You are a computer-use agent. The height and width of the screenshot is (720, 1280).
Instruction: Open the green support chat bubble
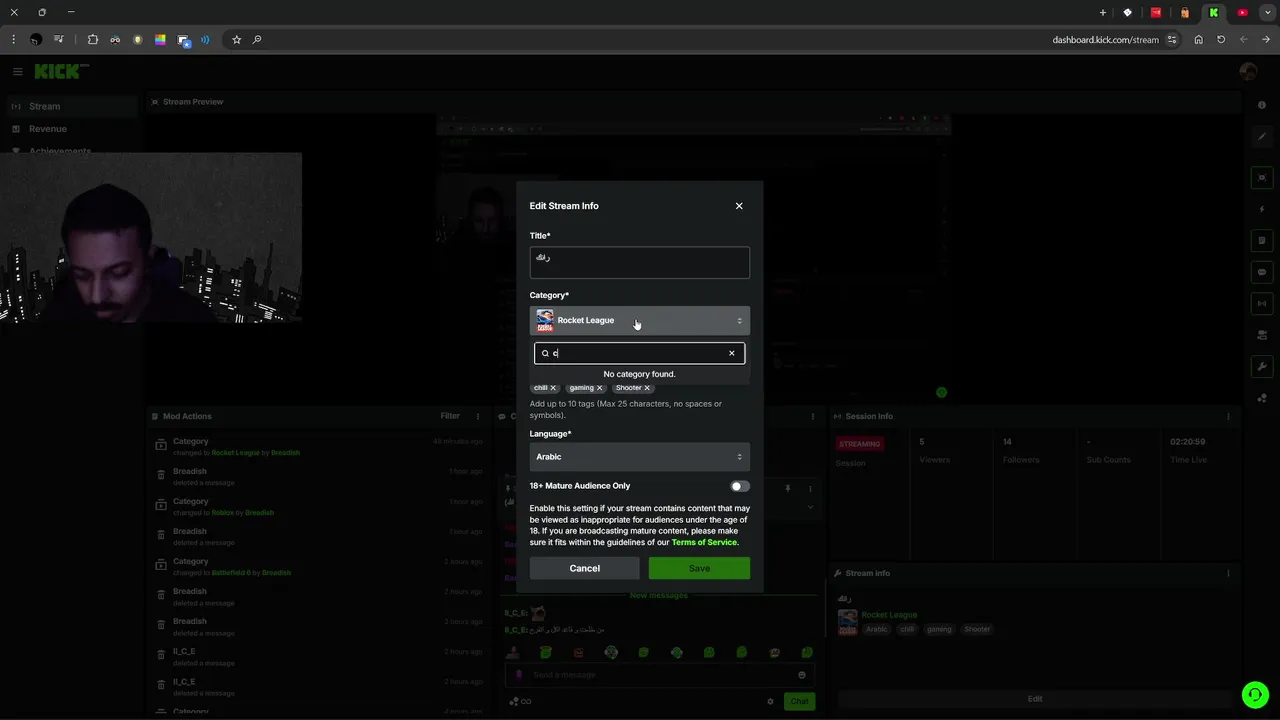[x=1254, y=694]
